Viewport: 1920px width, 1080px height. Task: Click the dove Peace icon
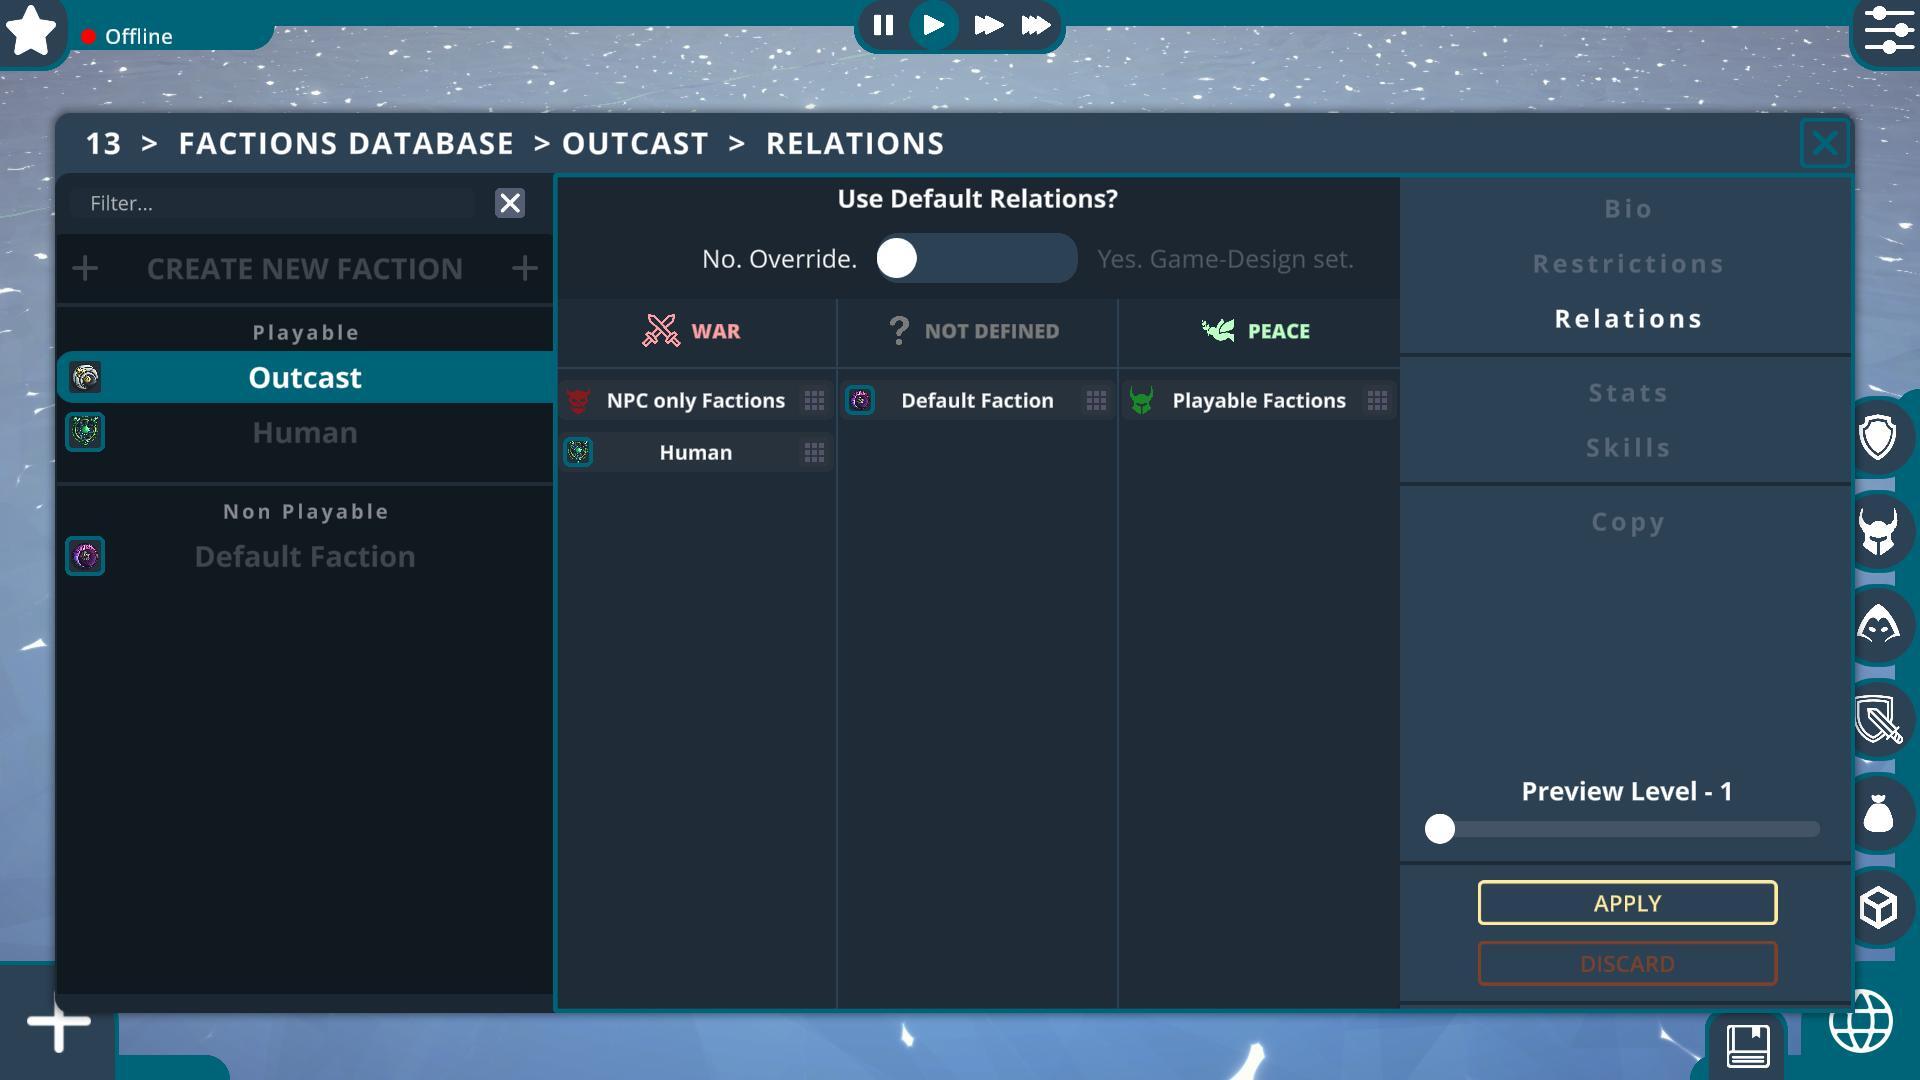[x=1218, y=330]
